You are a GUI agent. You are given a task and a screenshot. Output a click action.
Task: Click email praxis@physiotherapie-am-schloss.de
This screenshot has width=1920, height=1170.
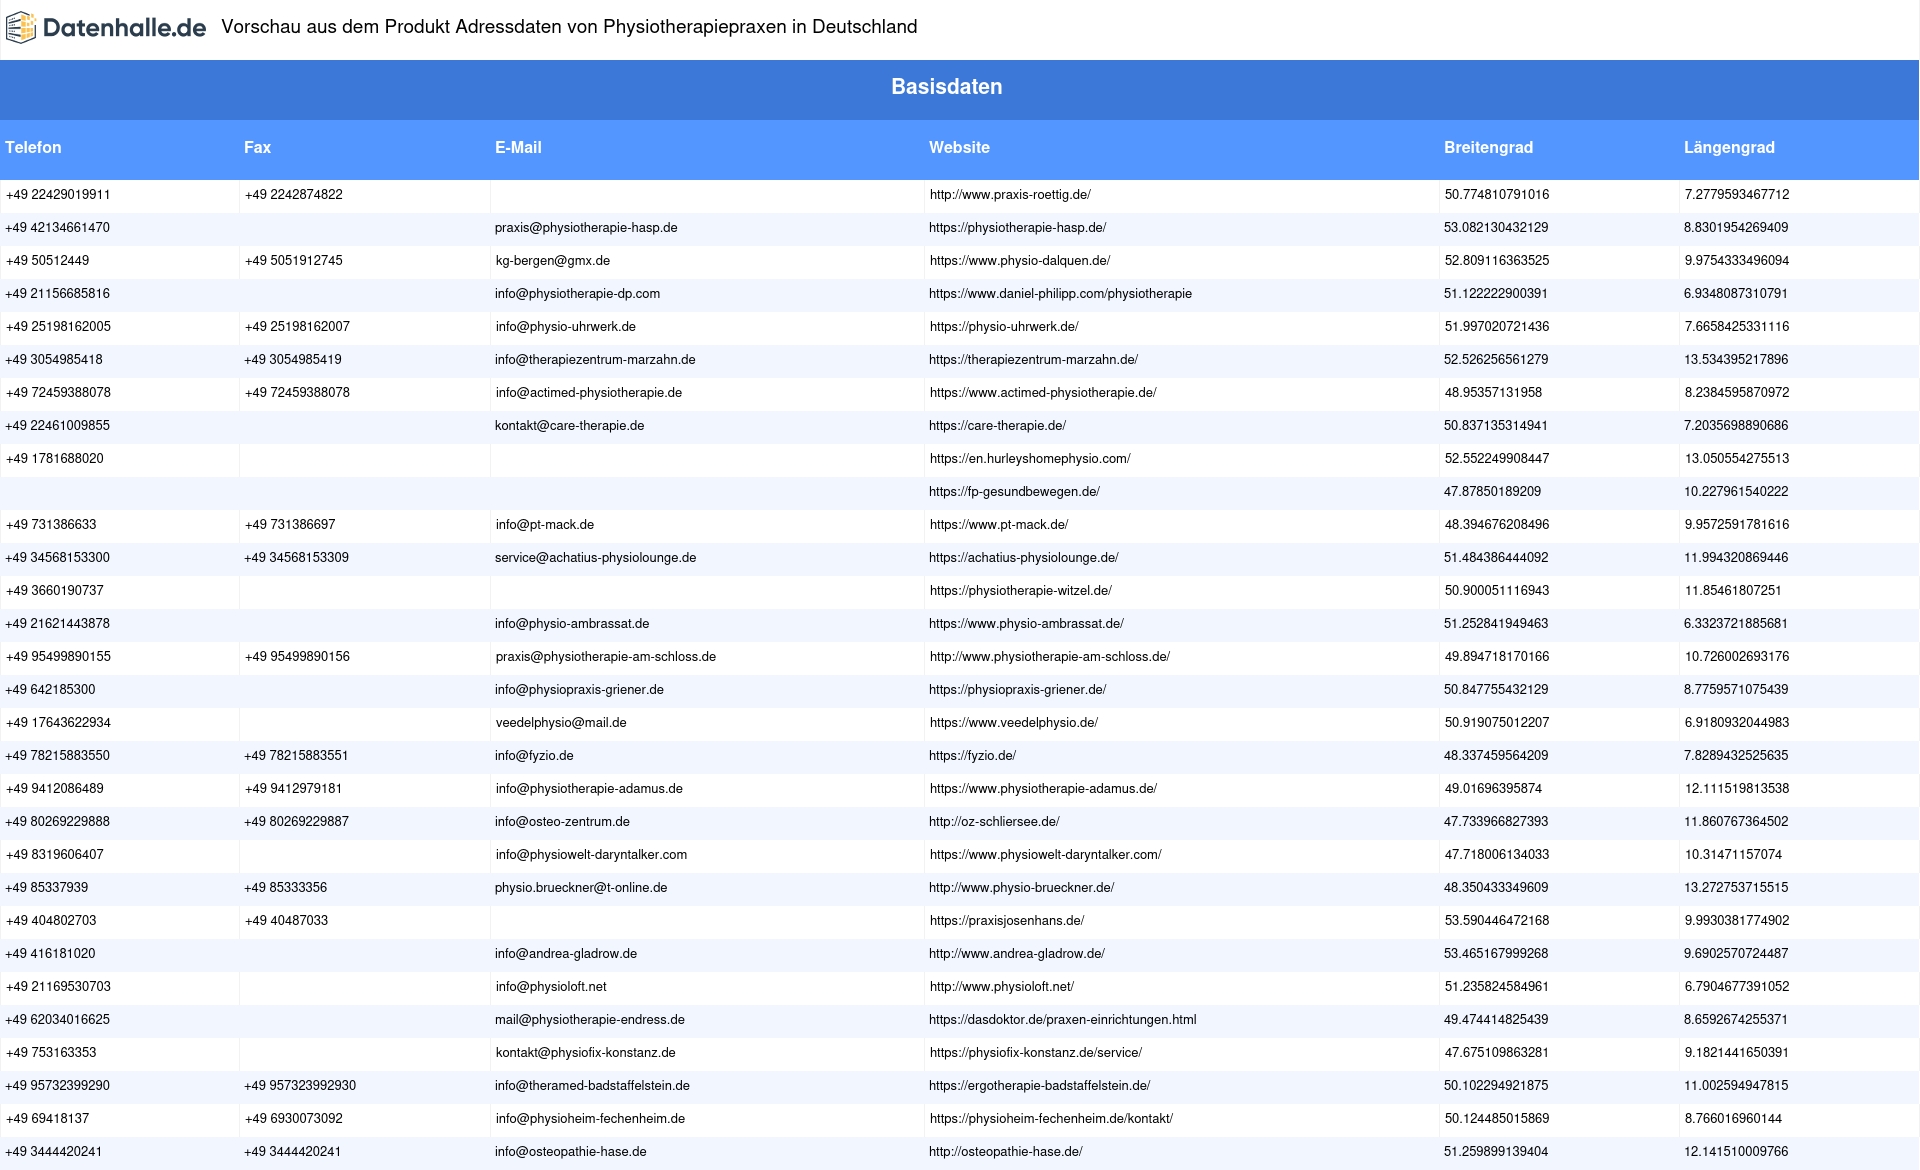(x=606, y=657)
